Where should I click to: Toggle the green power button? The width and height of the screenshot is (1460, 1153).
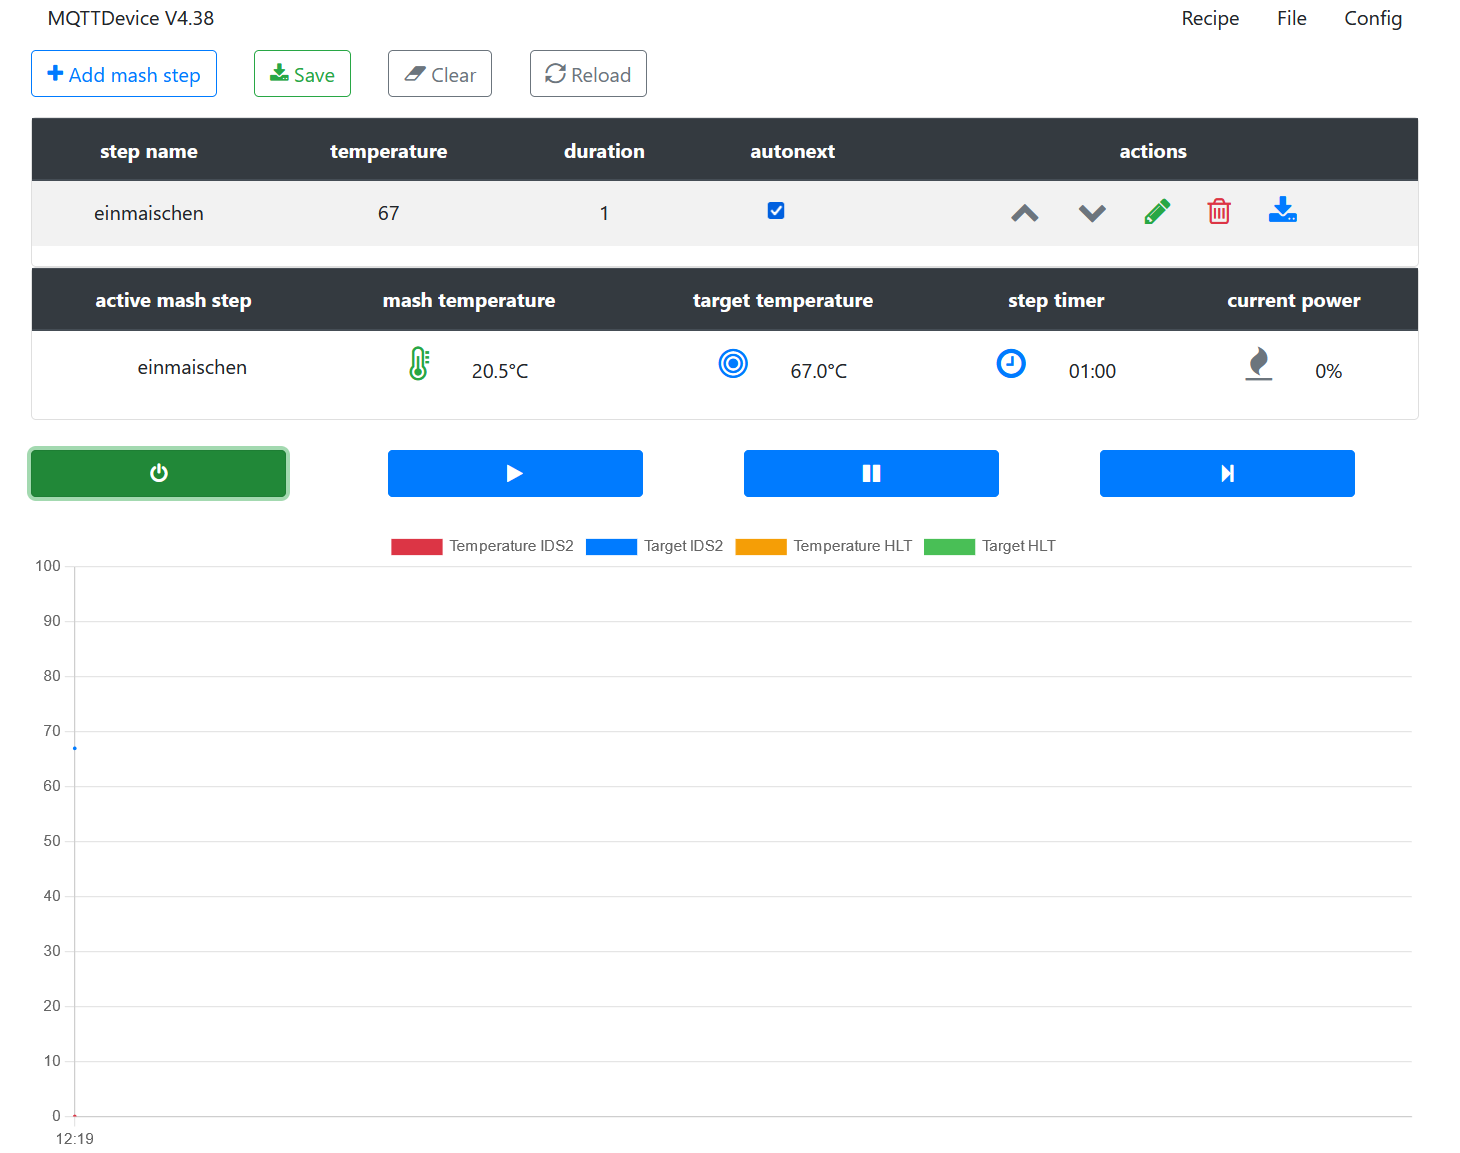tap(159, 473)
